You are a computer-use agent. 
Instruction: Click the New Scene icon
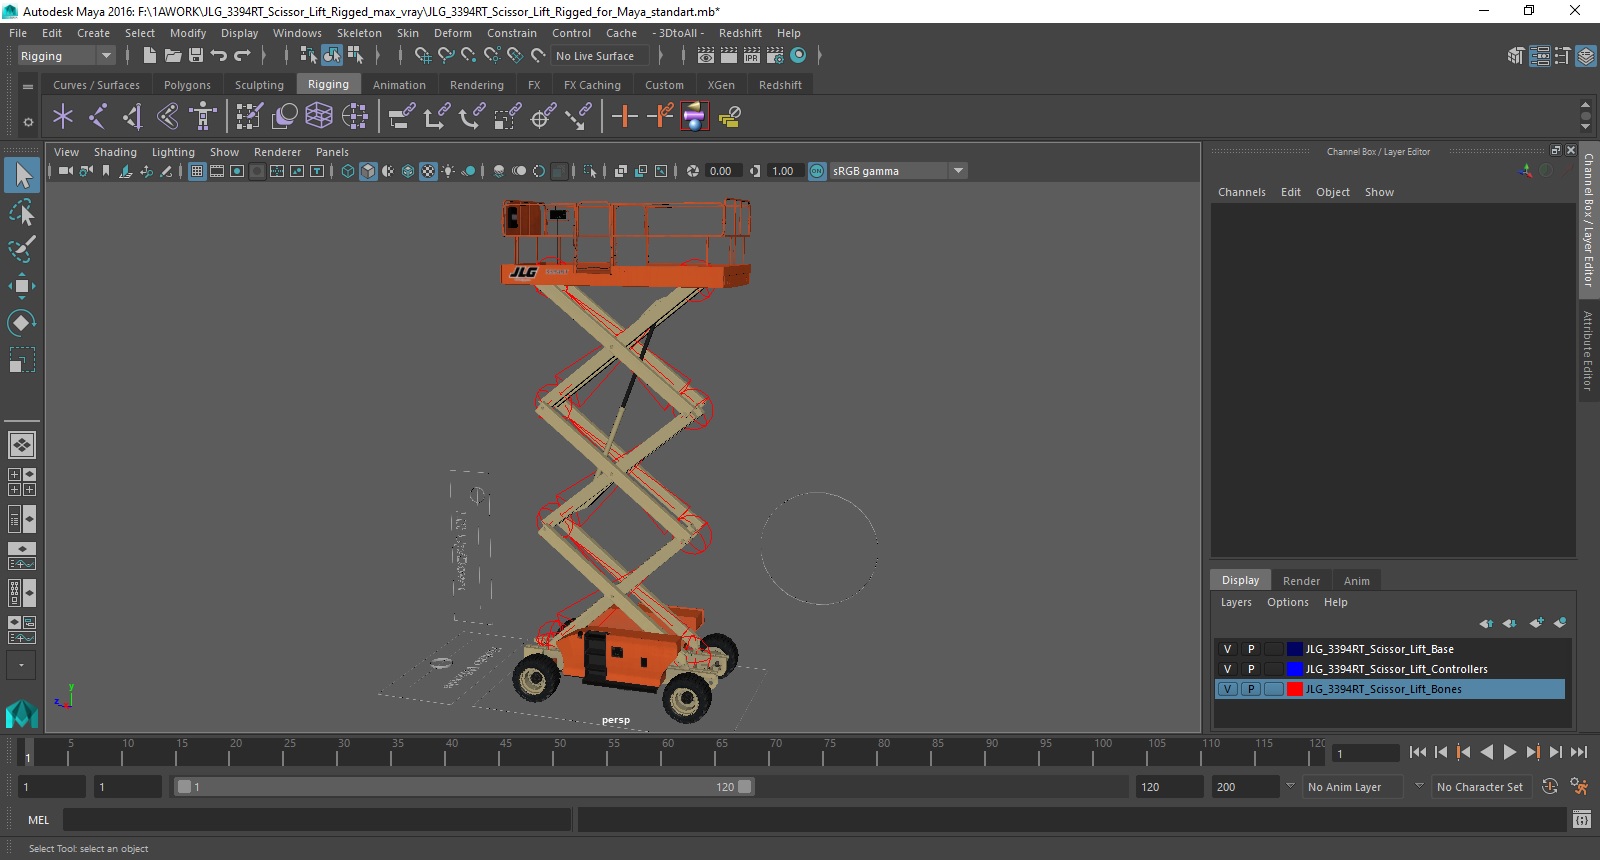(x=149, y=56)
